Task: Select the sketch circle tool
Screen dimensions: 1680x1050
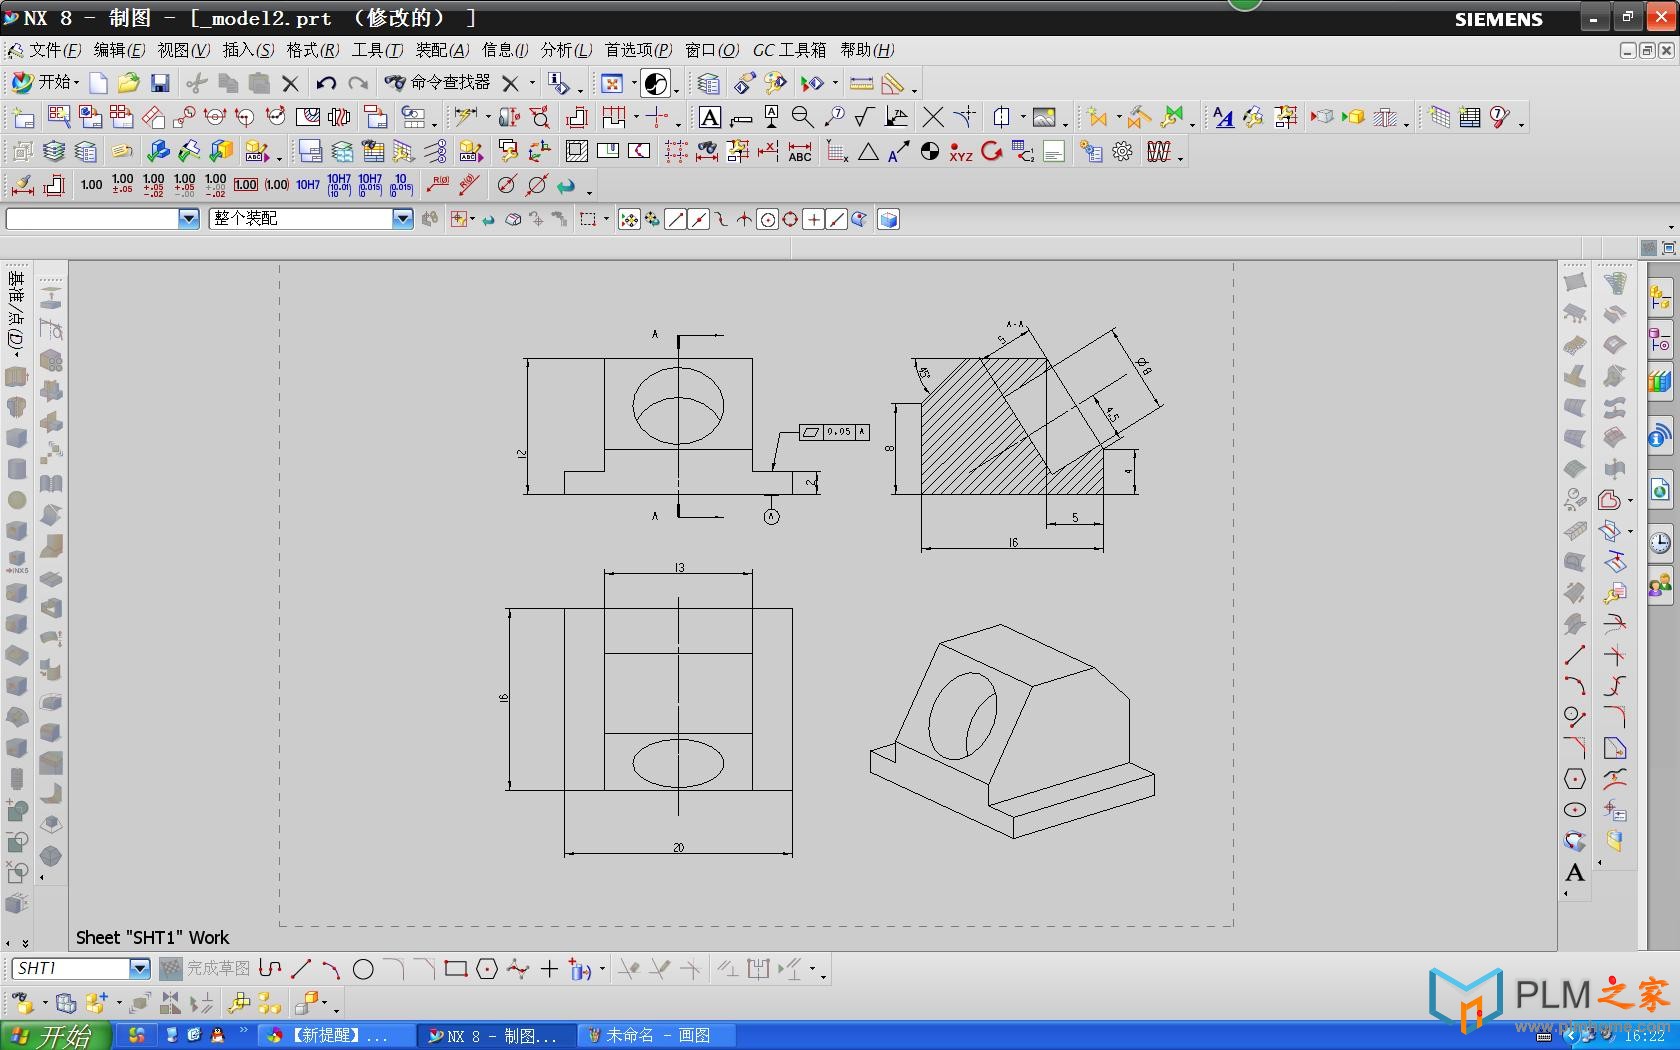Action: click(x=363, y=969)
